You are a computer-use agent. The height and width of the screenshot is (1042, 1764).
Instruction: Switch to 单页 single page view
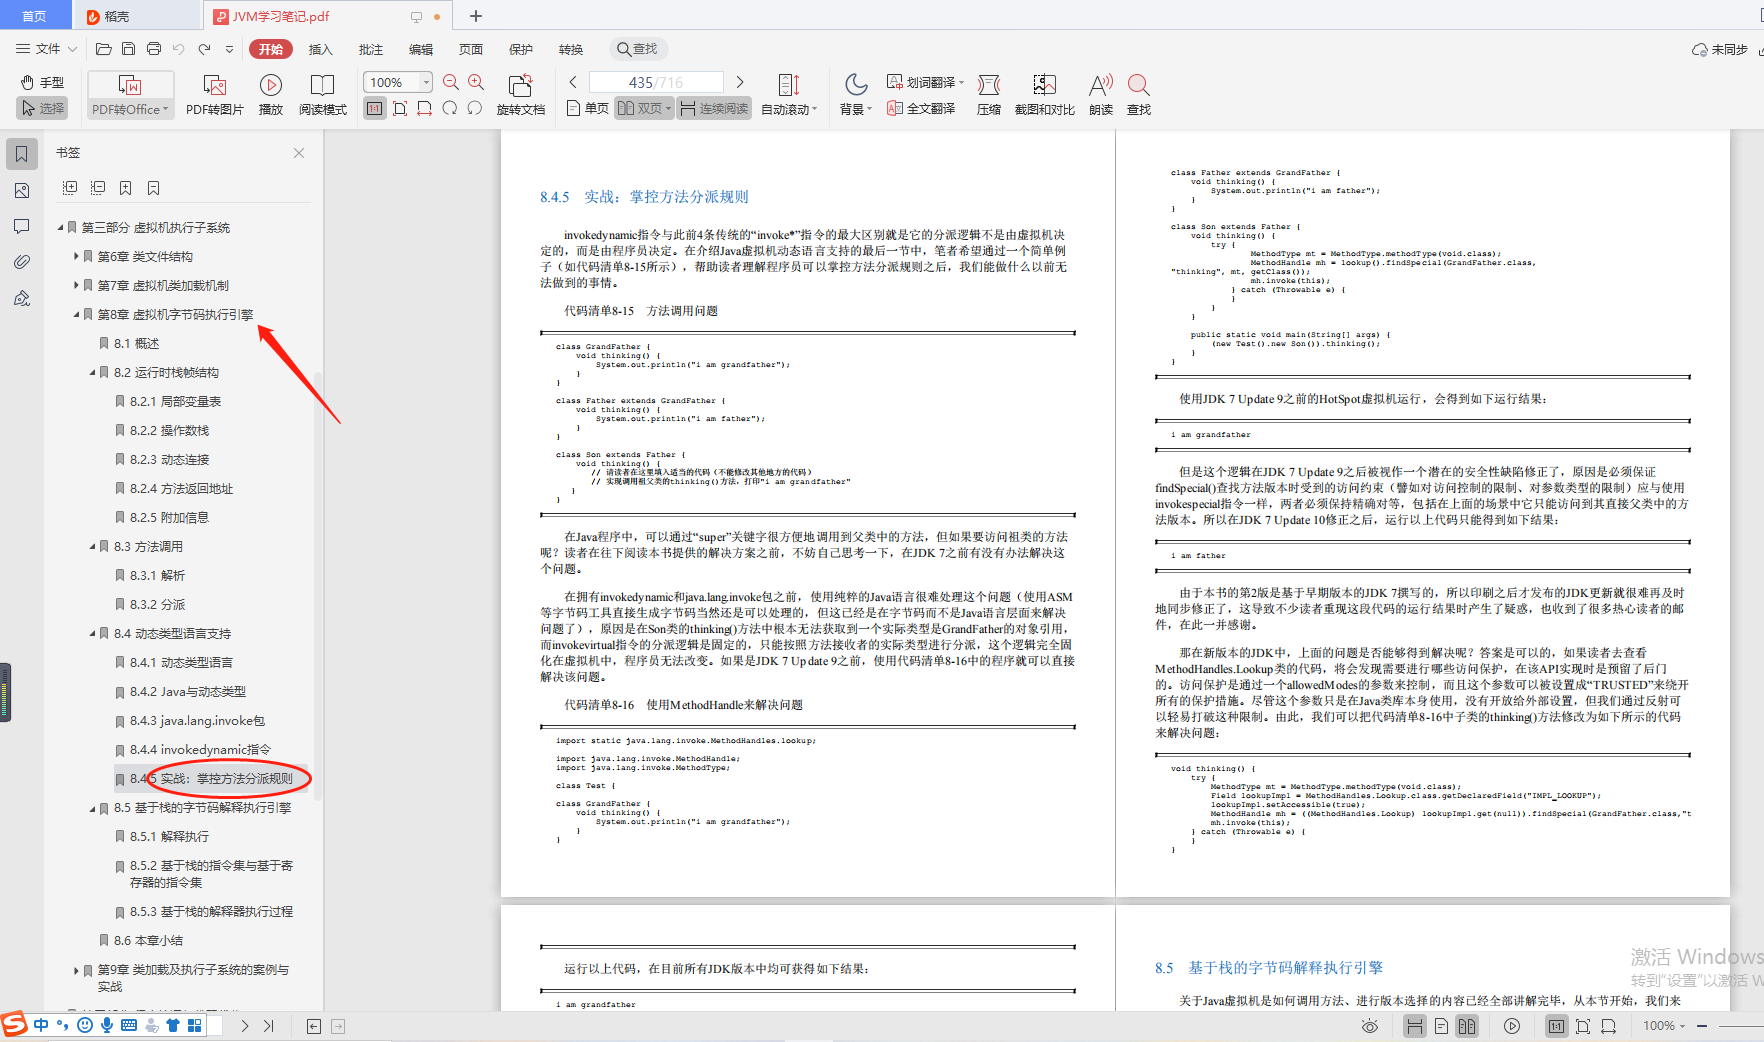[x=587, y=108]
